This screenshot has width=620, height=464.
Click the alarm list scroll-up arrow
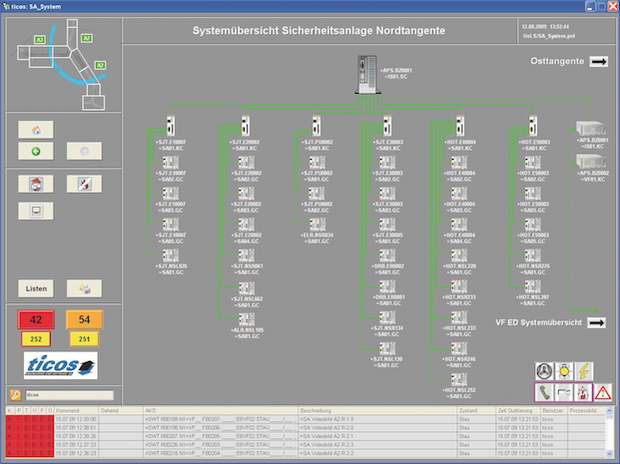(x=609, y=411)
